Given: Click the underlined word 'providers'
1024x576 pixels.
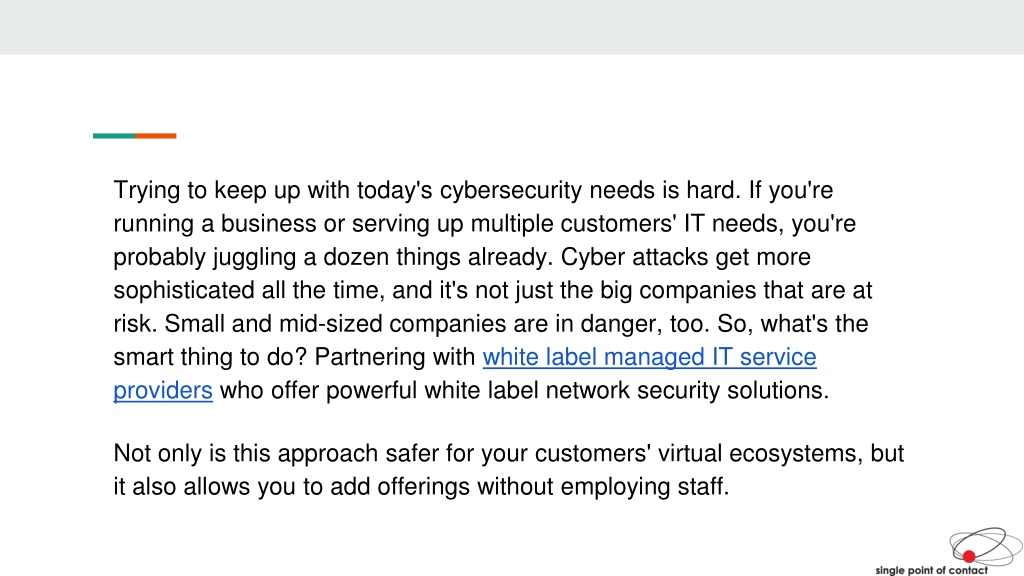Looking at the screenshot, I should (163, 391).
